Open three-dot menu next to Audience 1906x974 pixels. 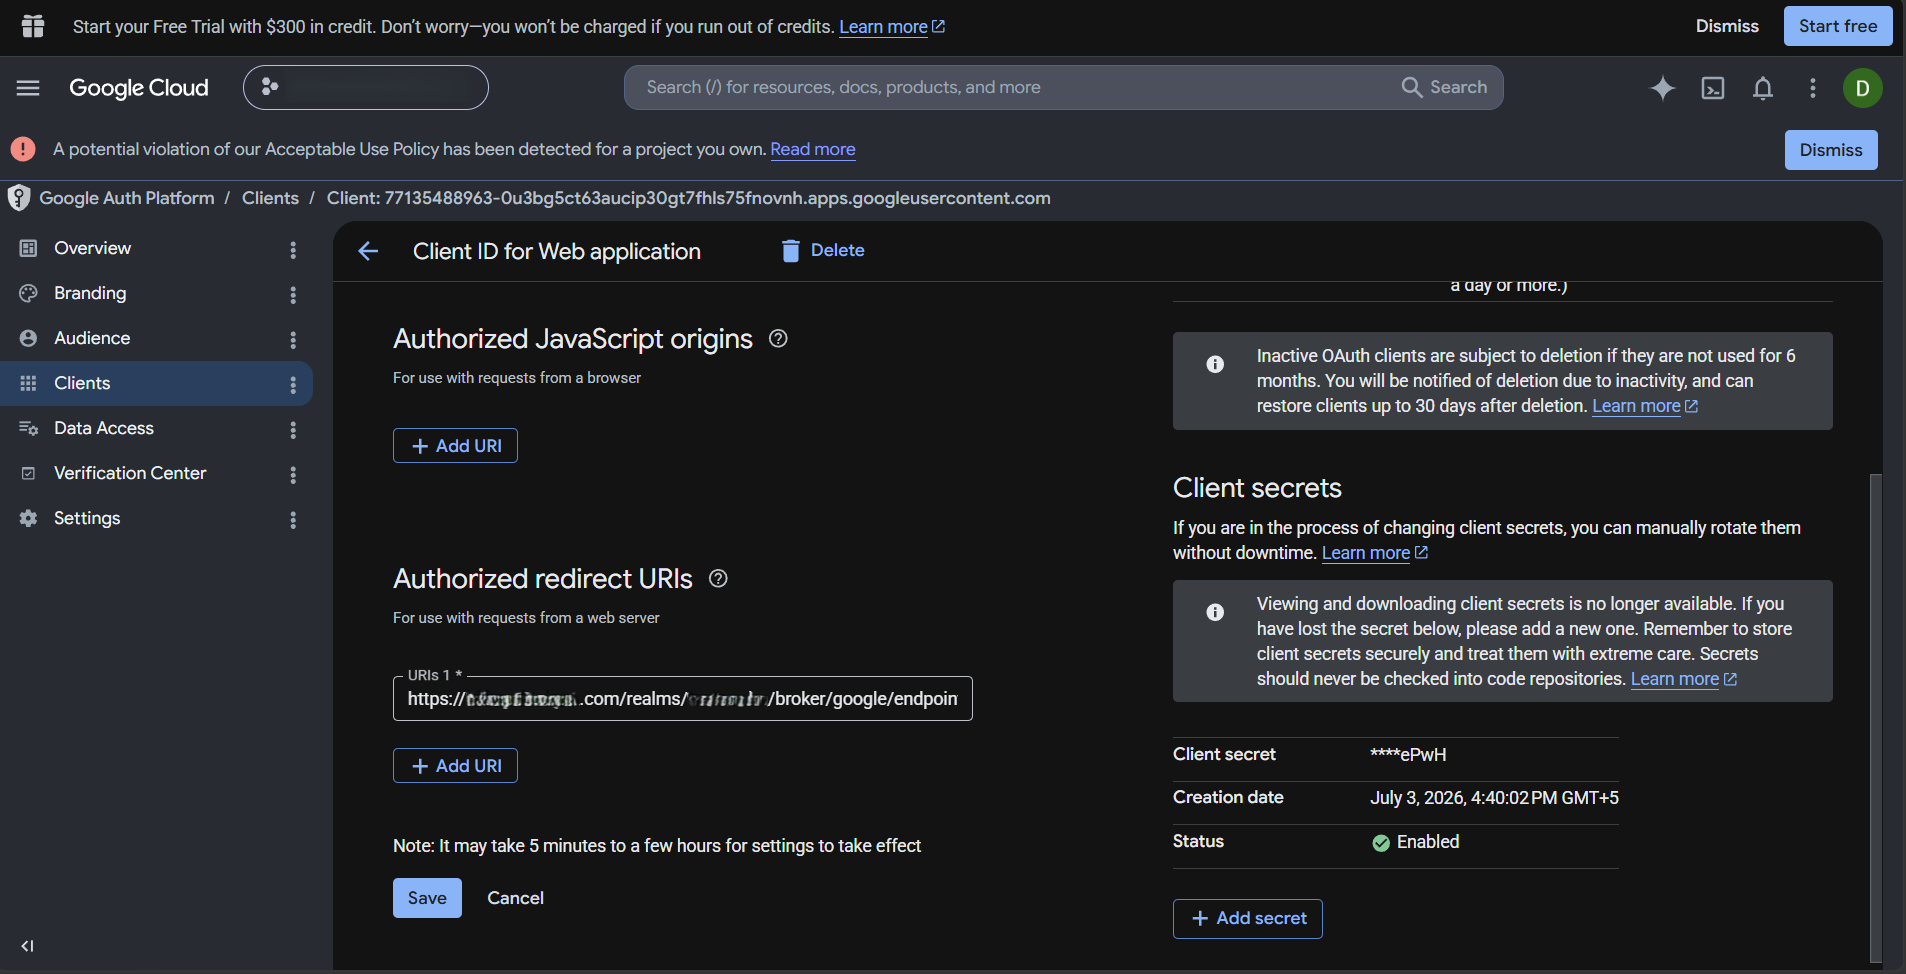pyautogui.click(x=293, y=340)
